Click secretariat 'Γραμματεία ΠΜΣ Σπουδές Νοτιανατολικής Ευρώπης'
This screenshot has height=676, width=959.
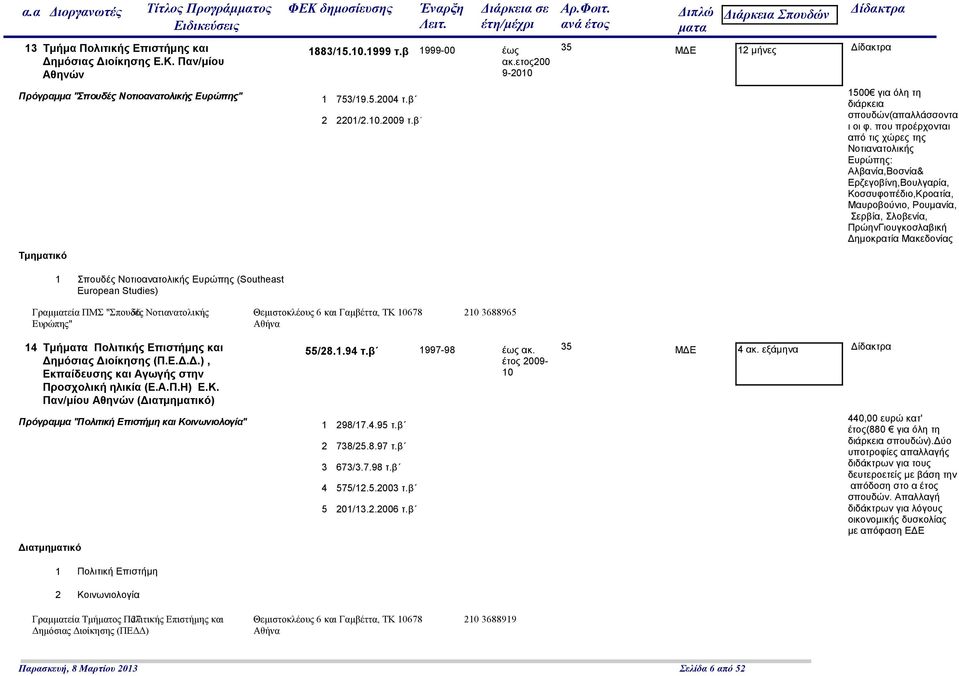(120, 318)
